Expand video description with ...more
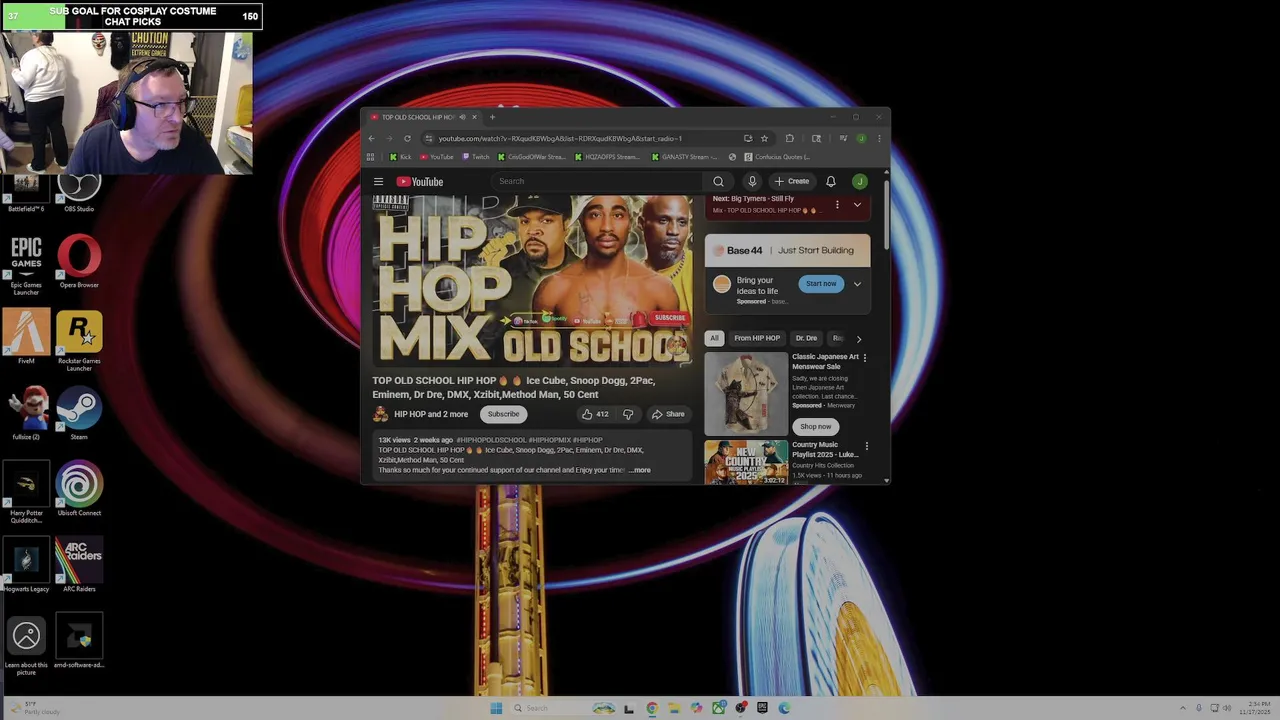The height and width of the screenshot is (720, 1280). (639, 470)
